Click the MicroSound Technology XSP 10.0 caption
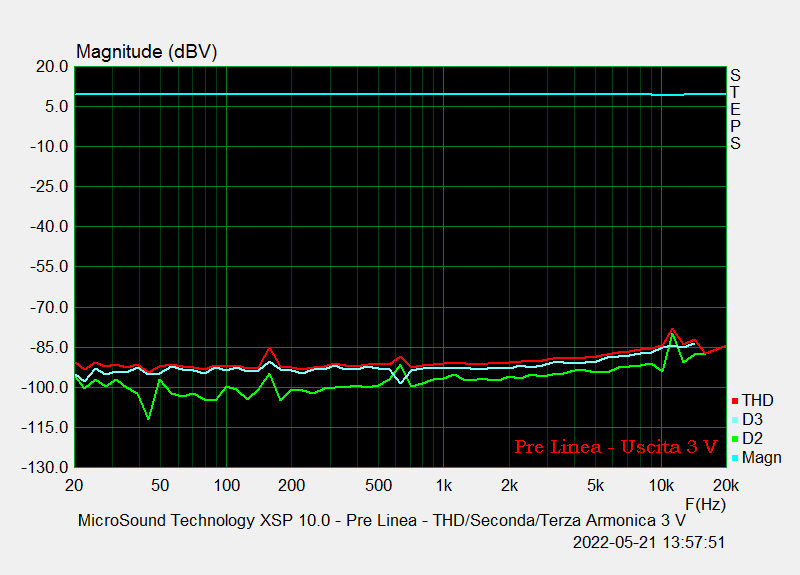The width and height of the screenshot is (800, 575). [382, 520]
